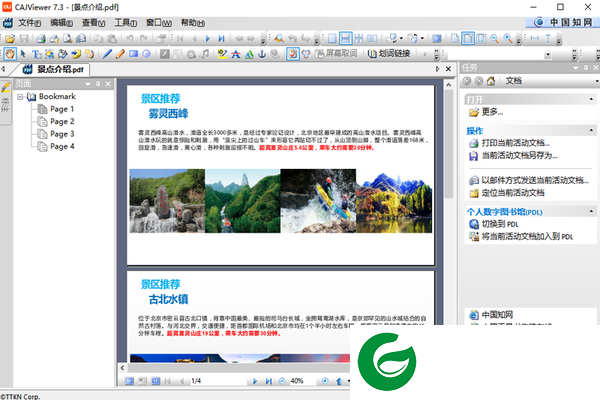Image resolution: width=600 pixels, height=400 pixels.
Task: Select the text selection tool
Action: tap(36, 54)
